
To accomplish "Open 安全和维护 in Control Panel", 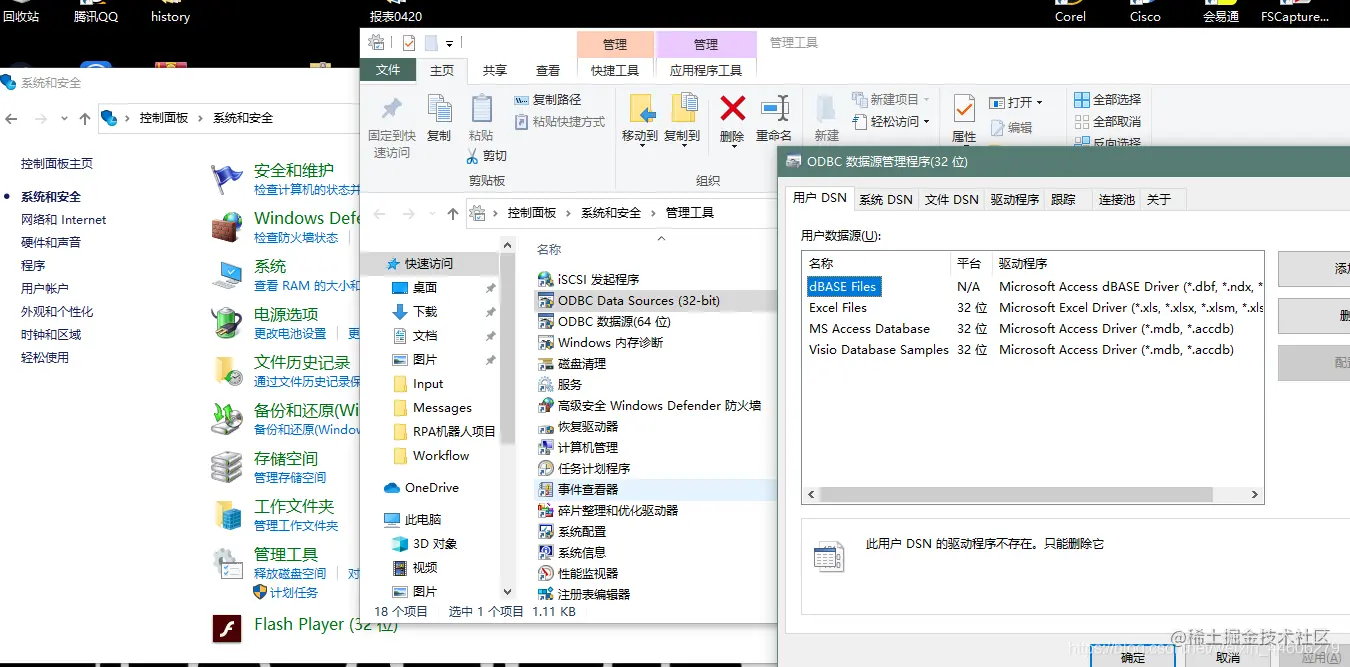I will coord(294,170).
